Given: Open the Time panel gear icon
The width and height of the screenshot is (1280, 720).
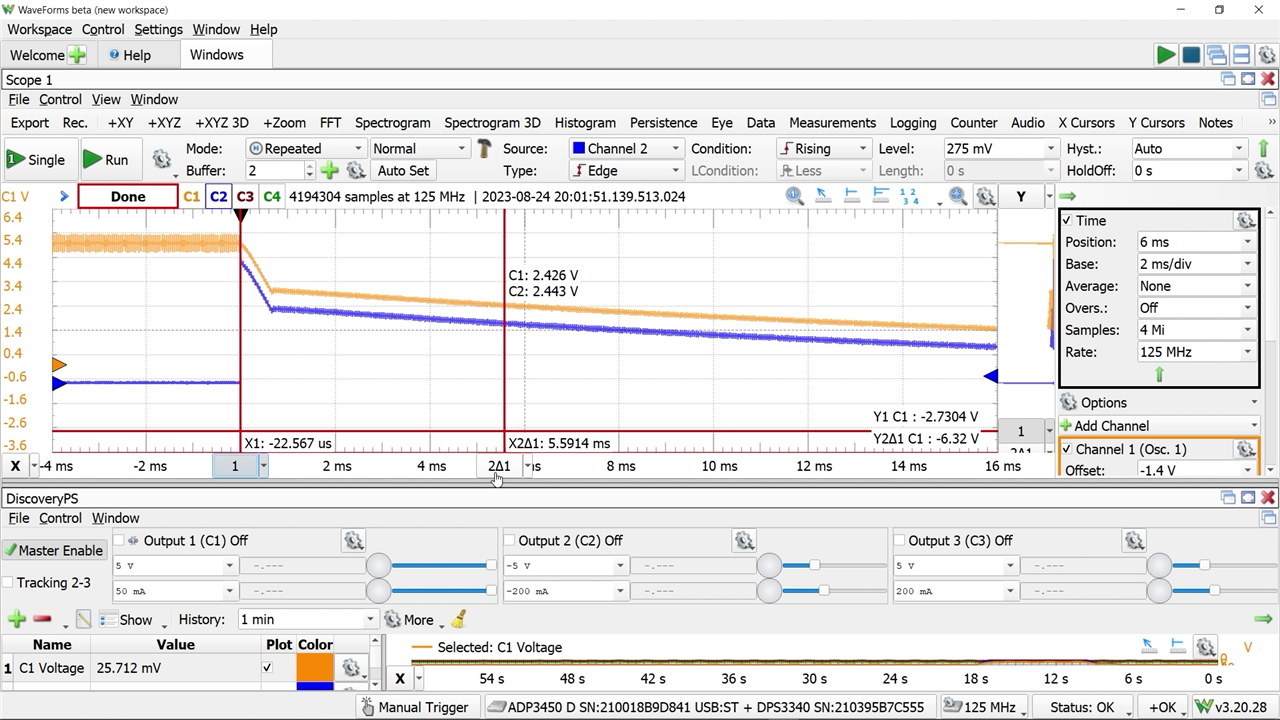Looking at the screenshot, I should pos(1245,221).
